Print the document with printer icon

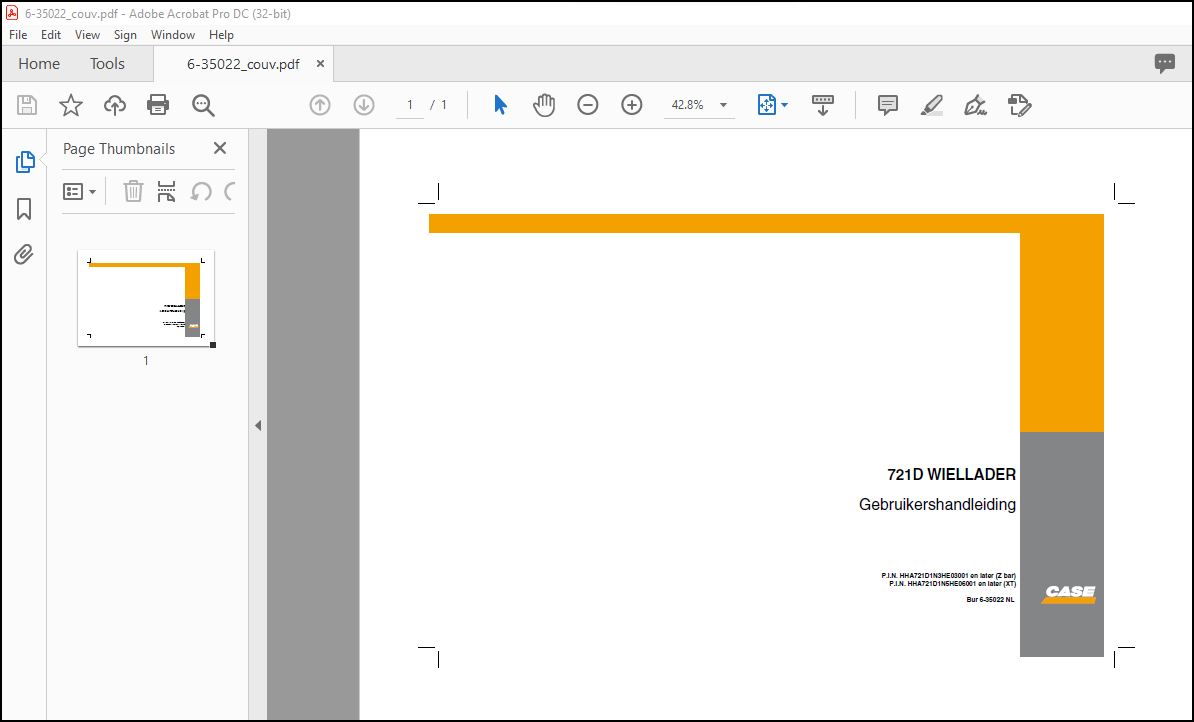158,105
